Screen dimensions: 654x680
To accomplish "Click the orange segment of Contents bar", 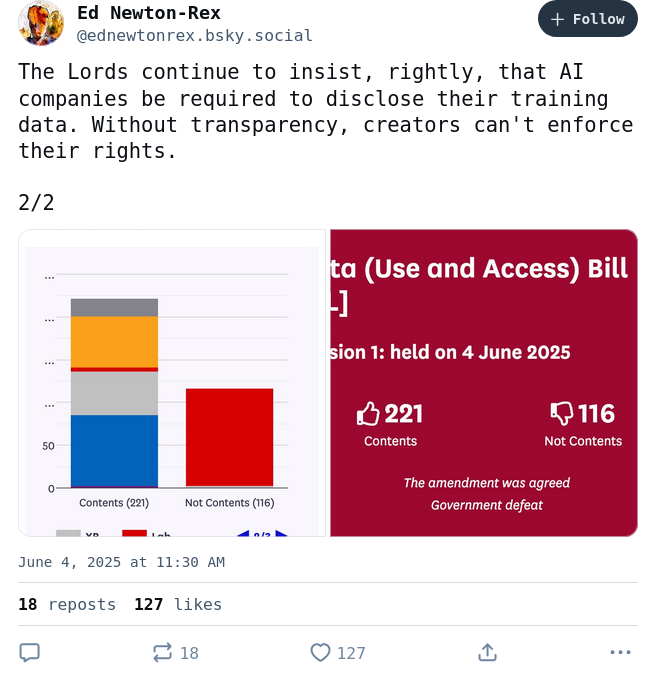I will [114, 342].
